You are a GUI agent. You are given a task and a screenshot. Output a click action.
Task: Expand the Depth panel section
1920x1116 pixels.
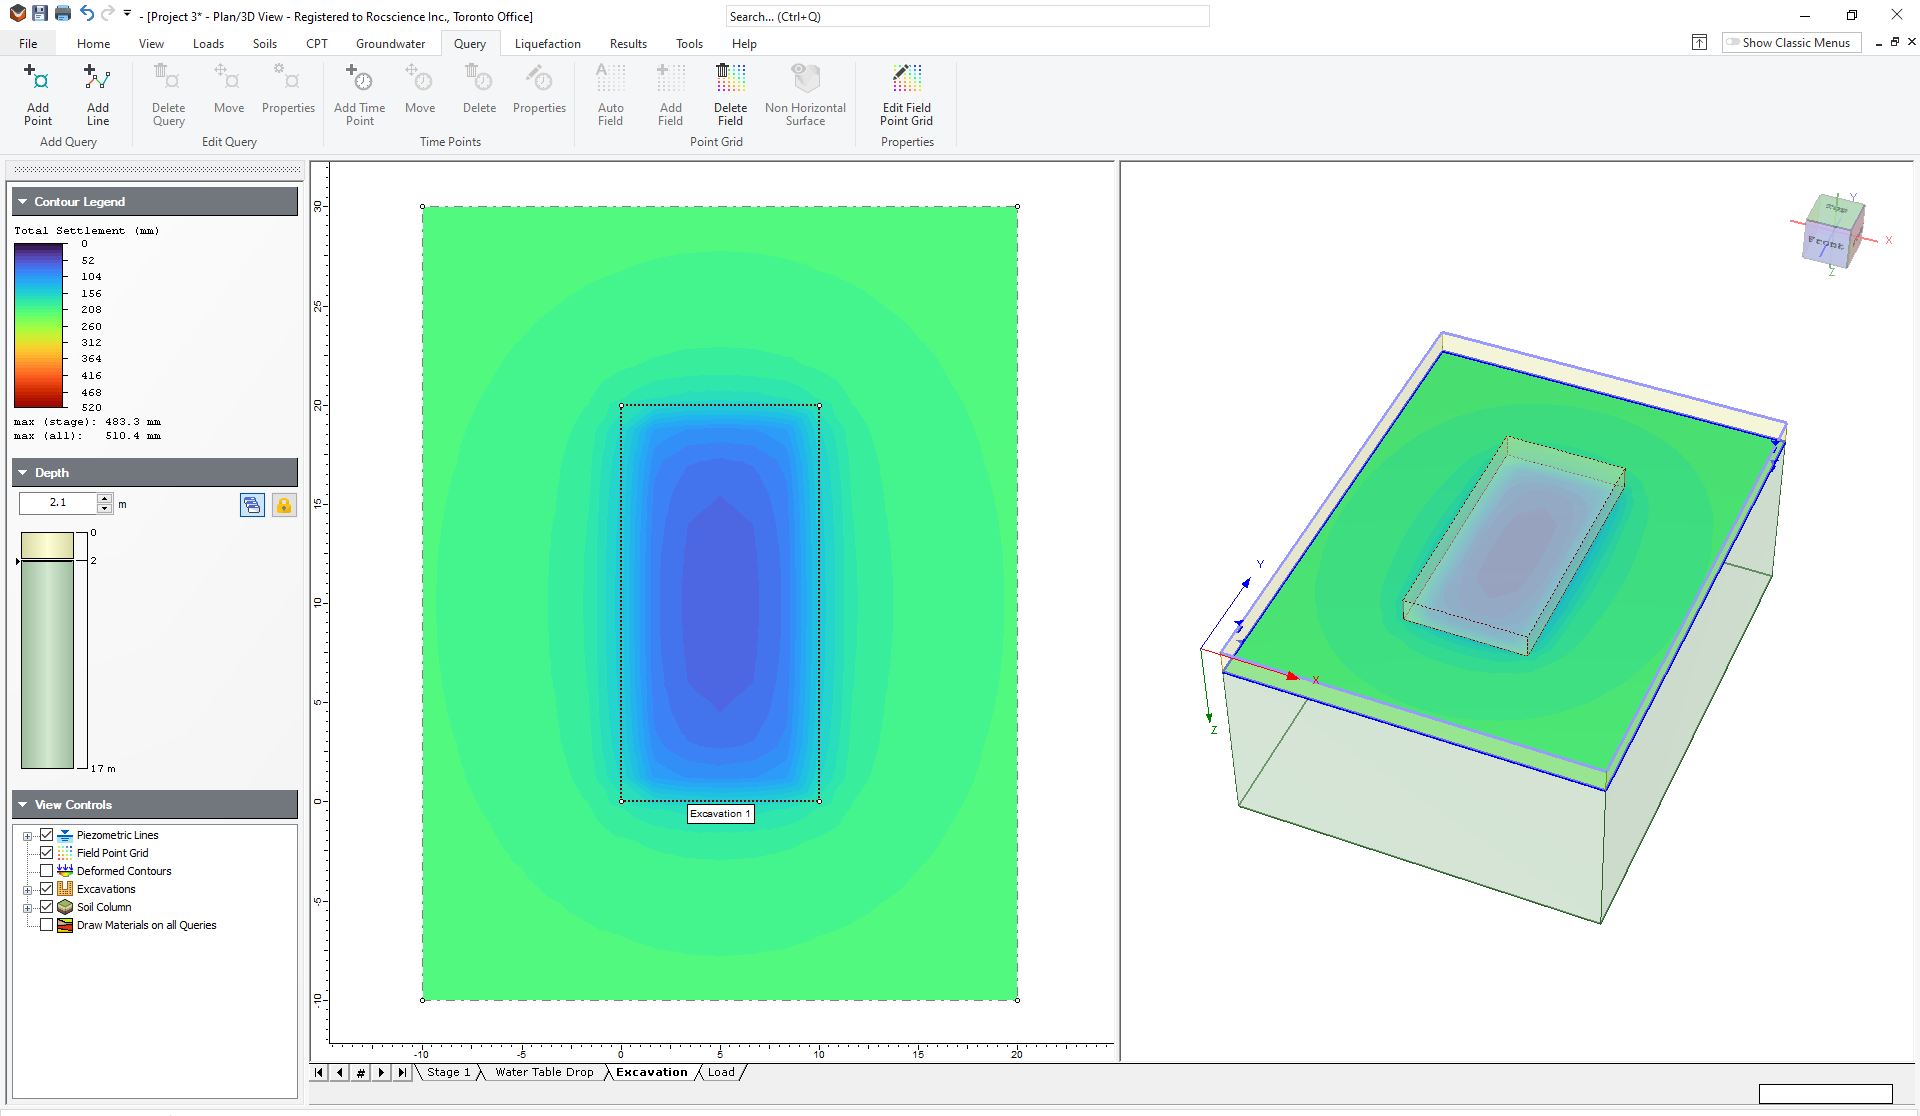[24, 472]
